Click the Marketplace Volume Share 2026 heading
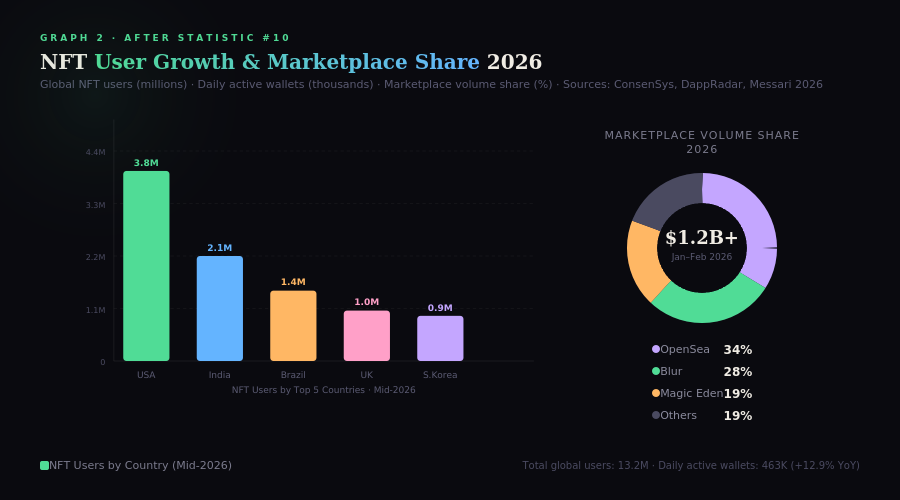The height and width of the screenshot is (500, 900). 702,142
